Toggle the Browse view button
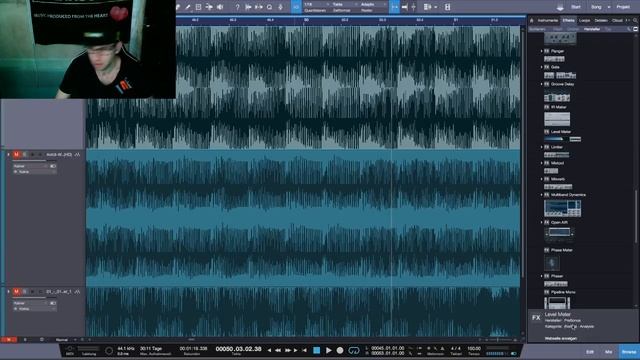The image size is (640, 360). [629, 352]
